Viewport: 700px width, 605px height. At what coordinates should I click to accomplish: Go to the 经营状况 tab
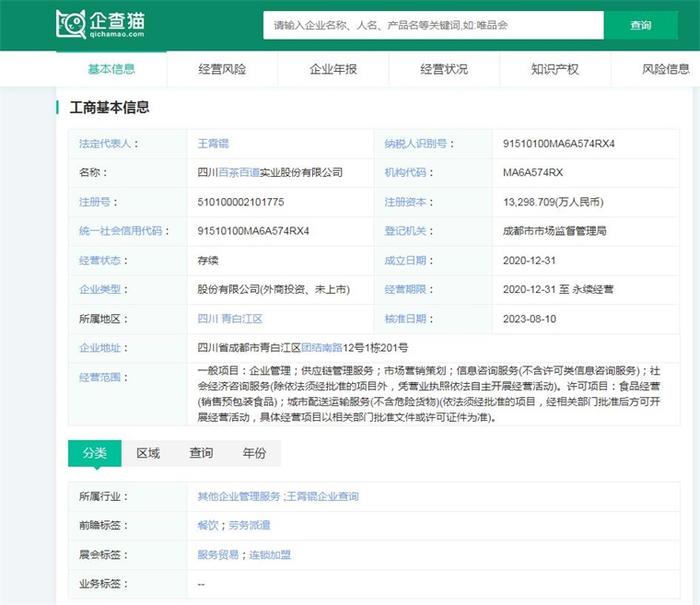click(444, 69)
